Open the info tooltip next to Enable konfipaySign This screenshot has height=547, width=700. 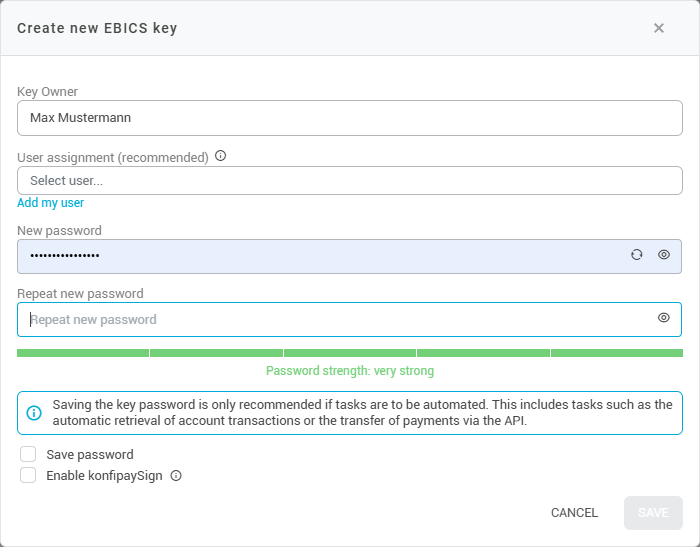pos(176,476)
